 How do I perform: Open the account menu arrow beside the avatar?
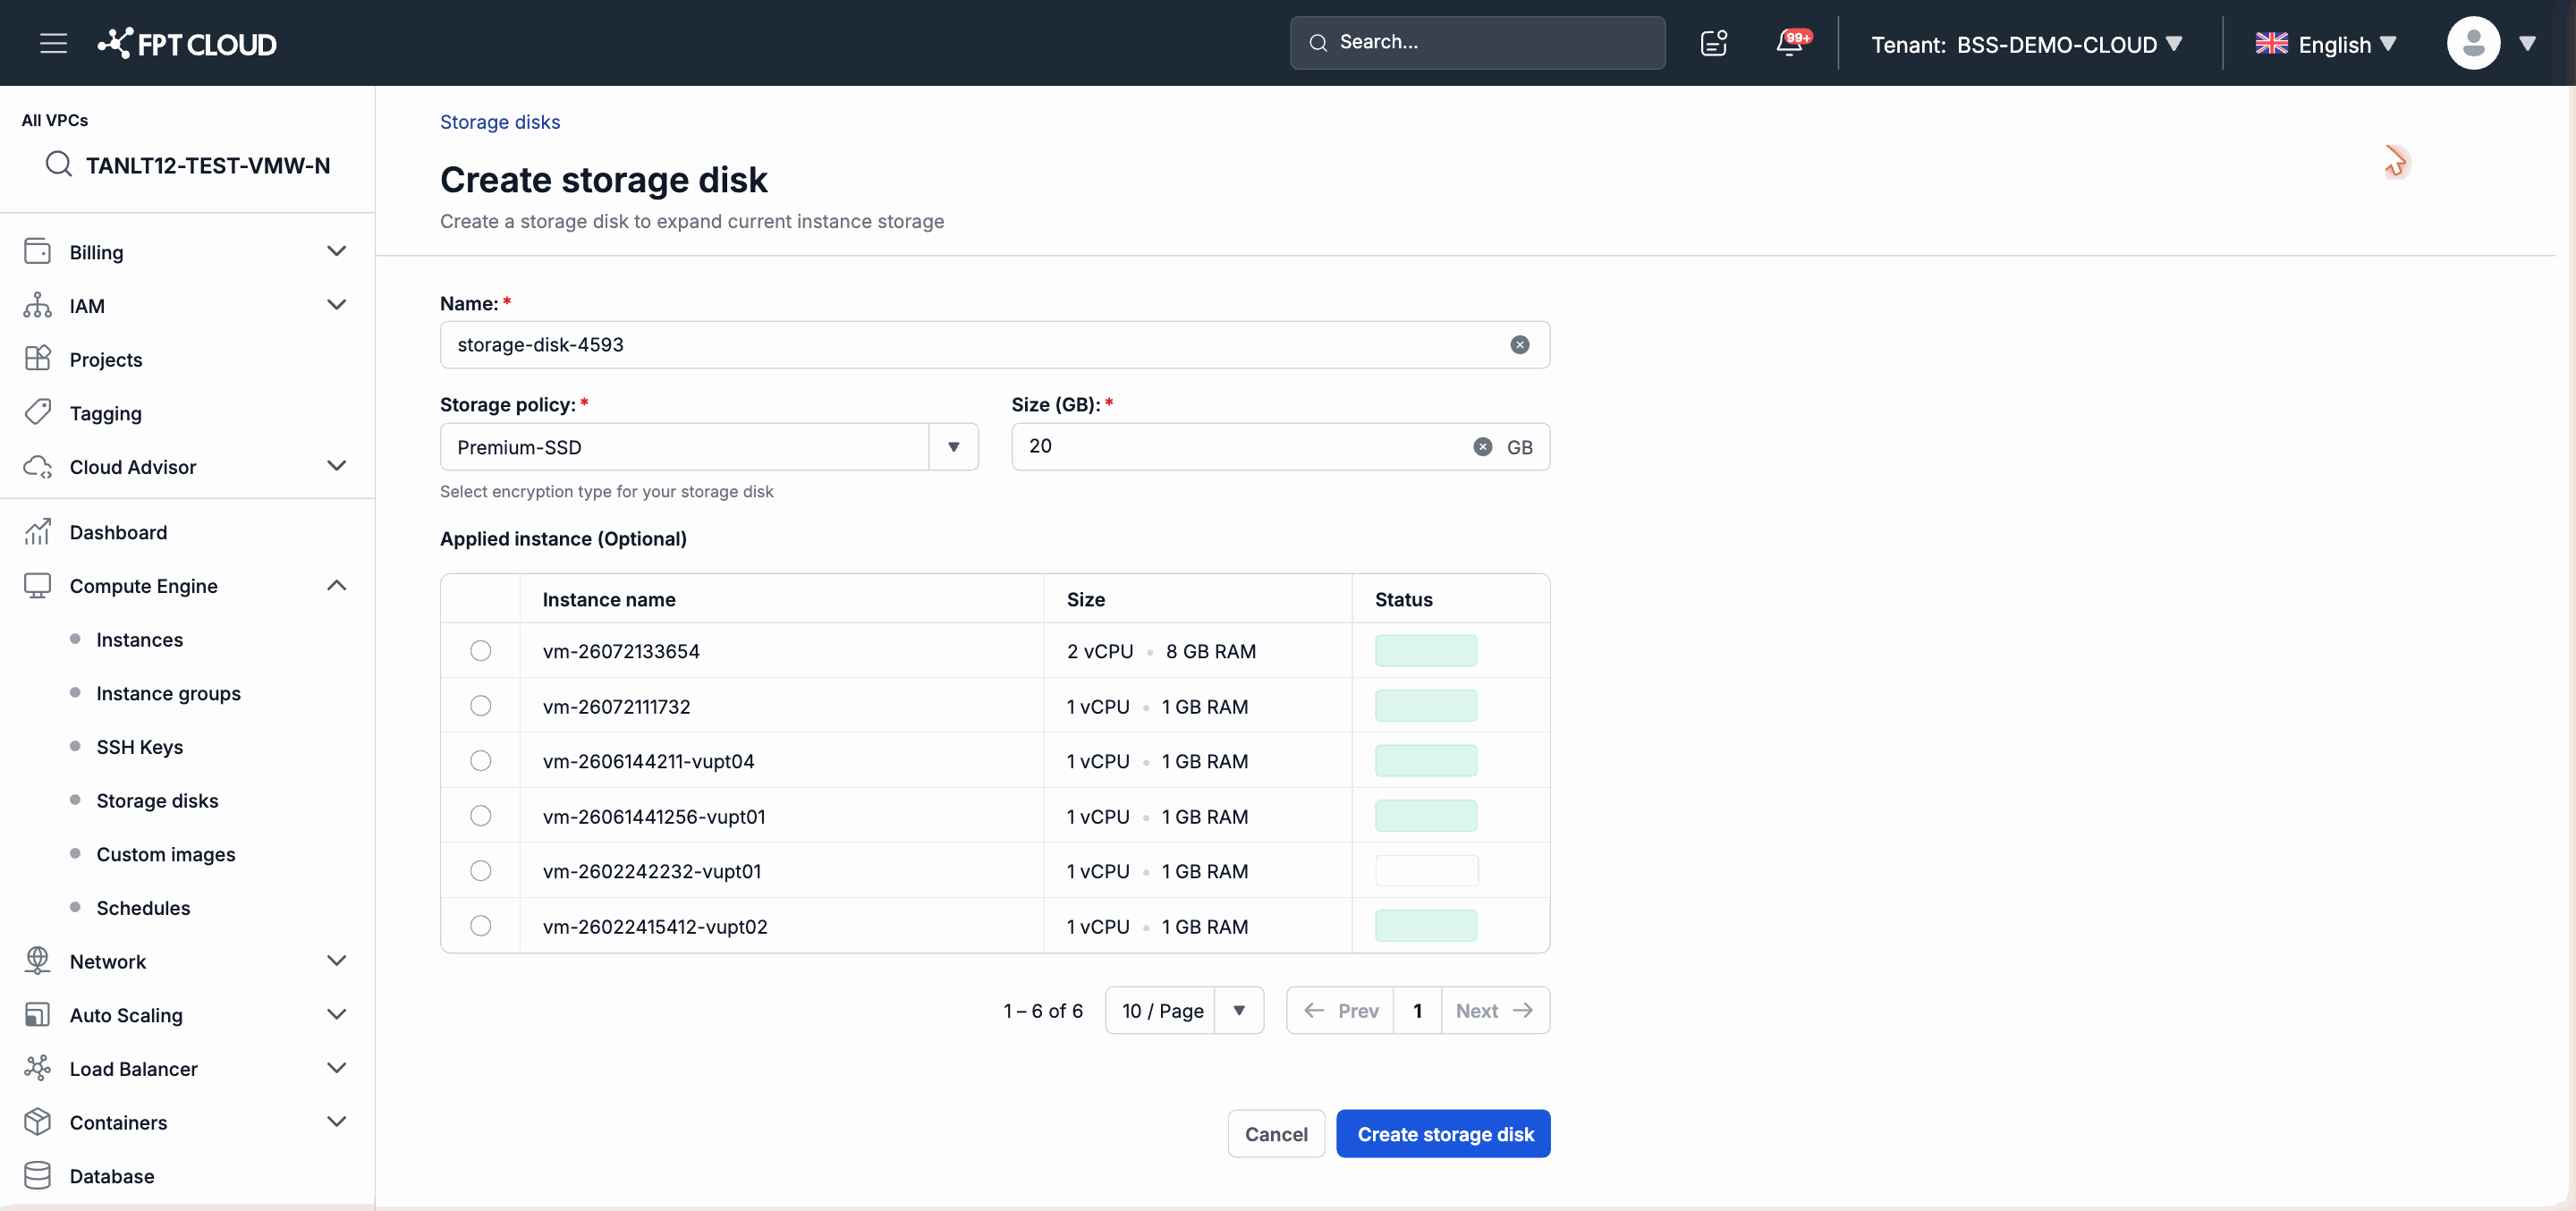coord(2527,43)
